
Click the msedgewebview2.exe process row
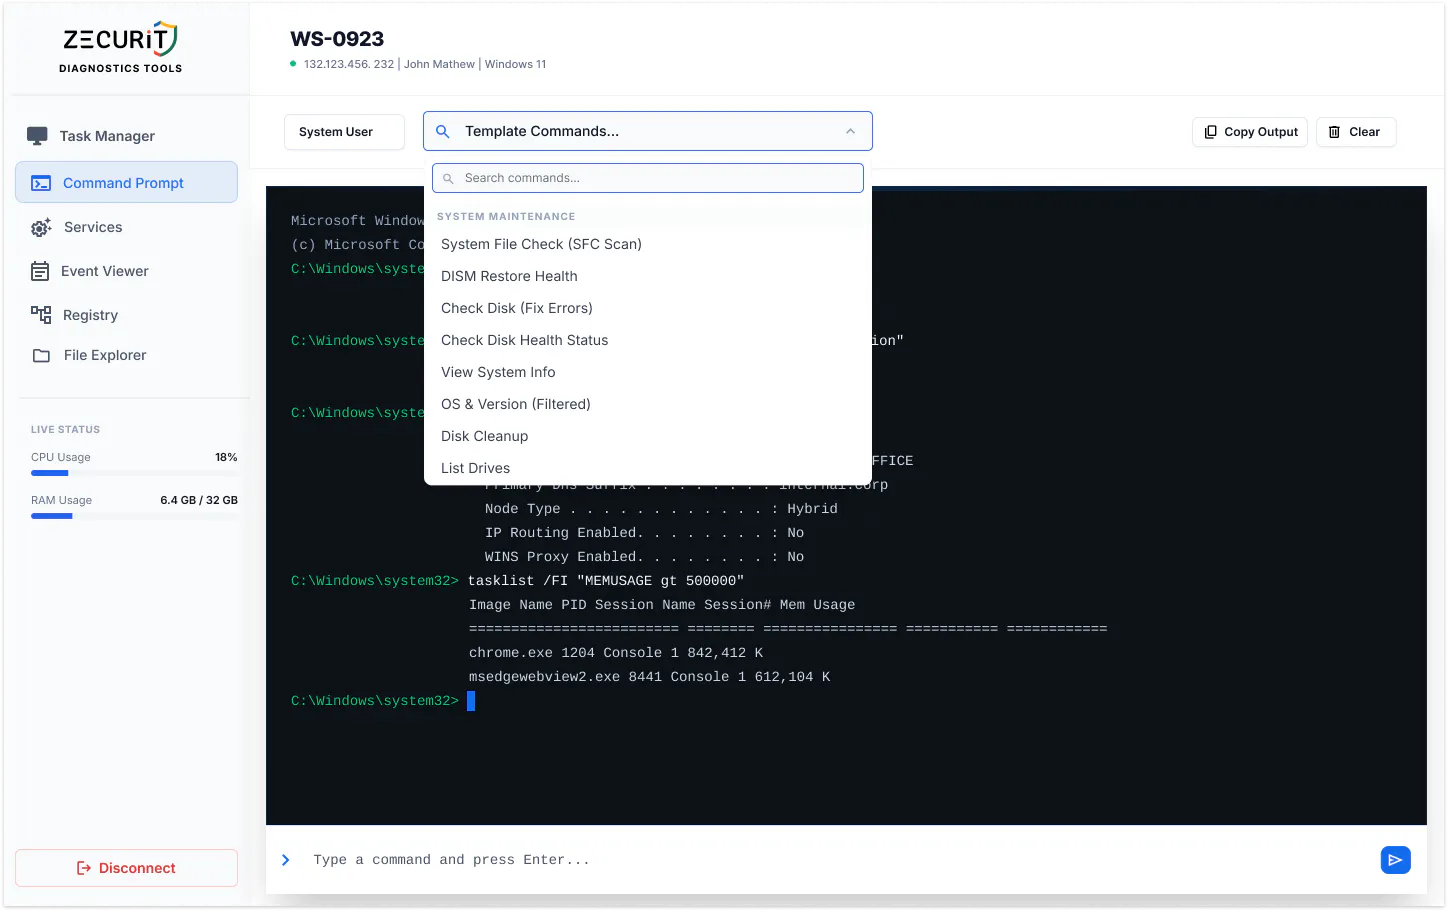coord(650,677)
